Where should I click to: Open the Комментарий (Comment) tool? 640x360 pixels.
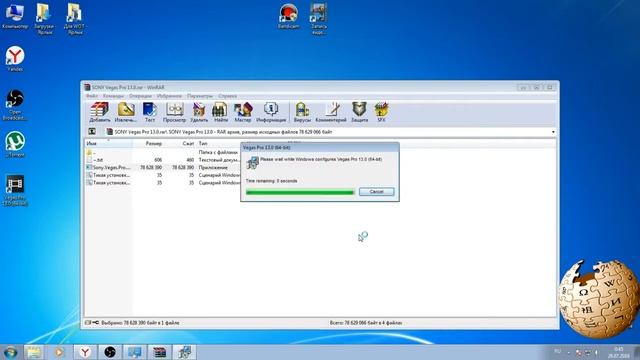click(x=331, y=112)
